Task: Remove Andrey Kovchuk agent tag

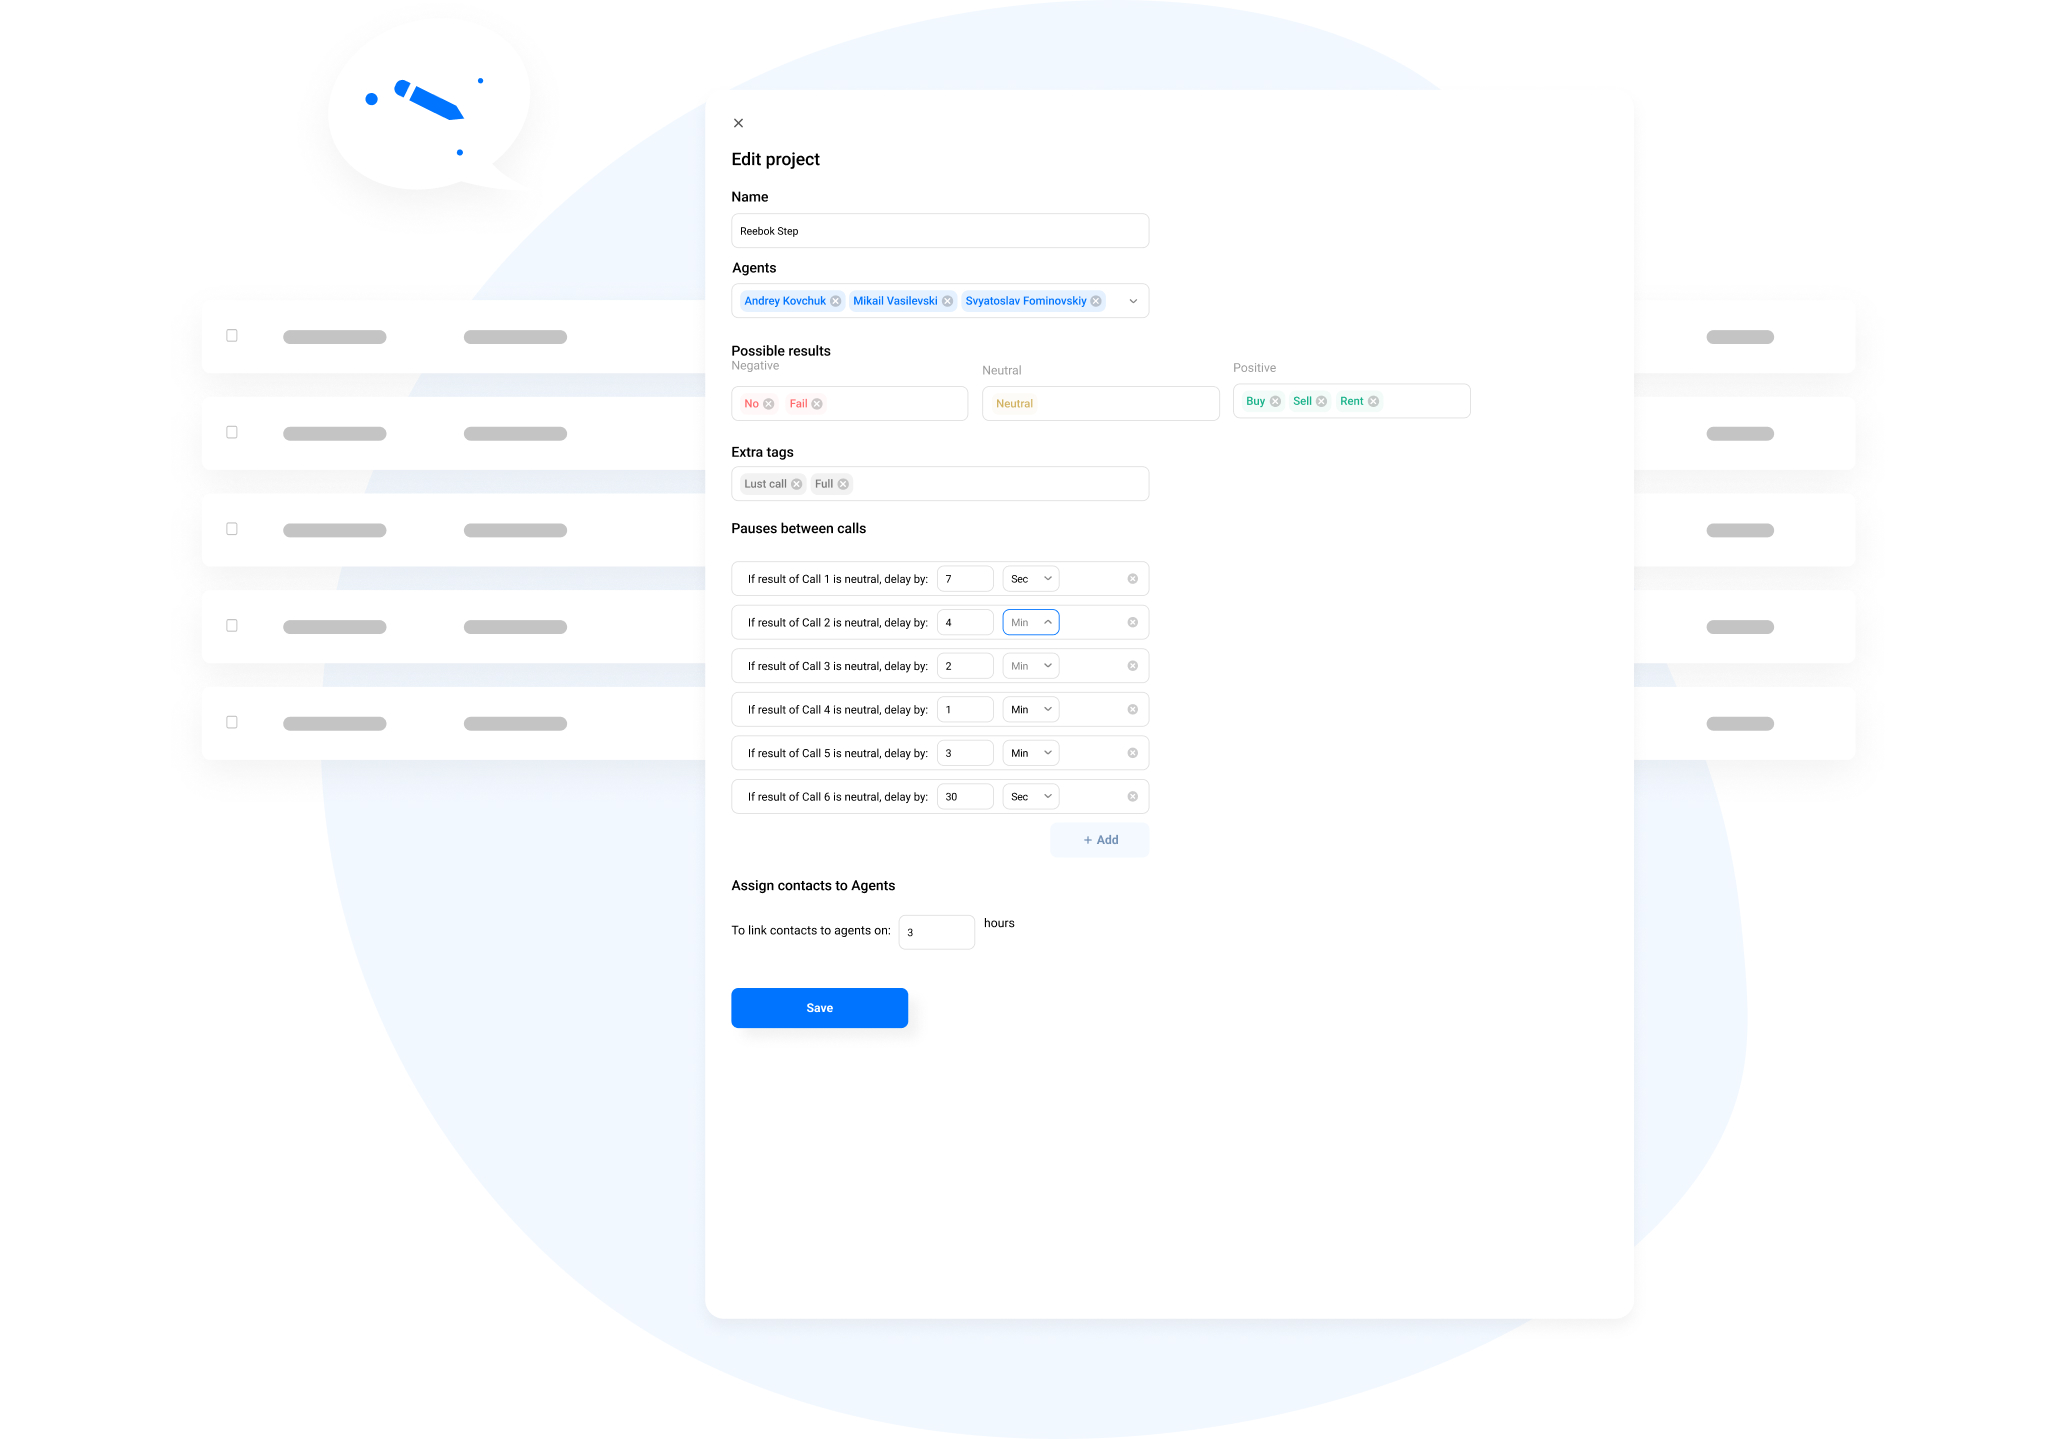Action: click(x=835, y=301)
